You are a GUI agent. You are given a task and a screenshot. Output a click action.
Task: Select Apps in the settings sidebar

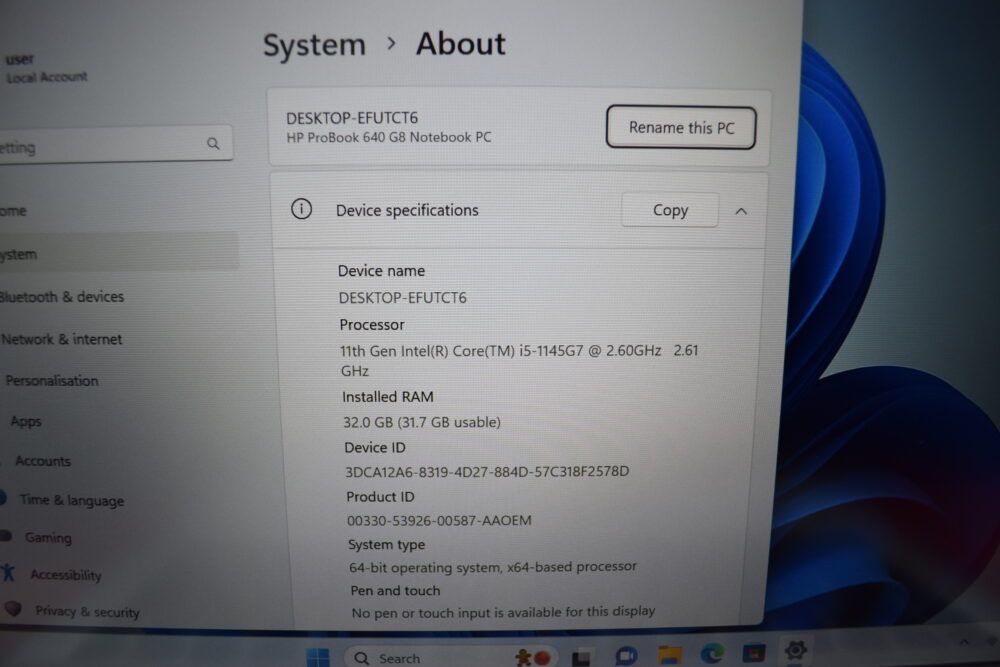coord(26,421)
